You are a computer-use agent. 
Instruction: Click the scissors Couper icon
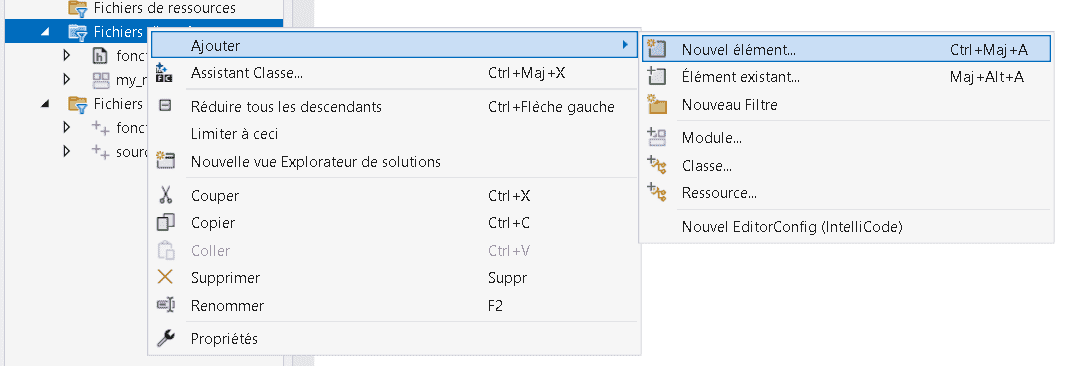165,196
